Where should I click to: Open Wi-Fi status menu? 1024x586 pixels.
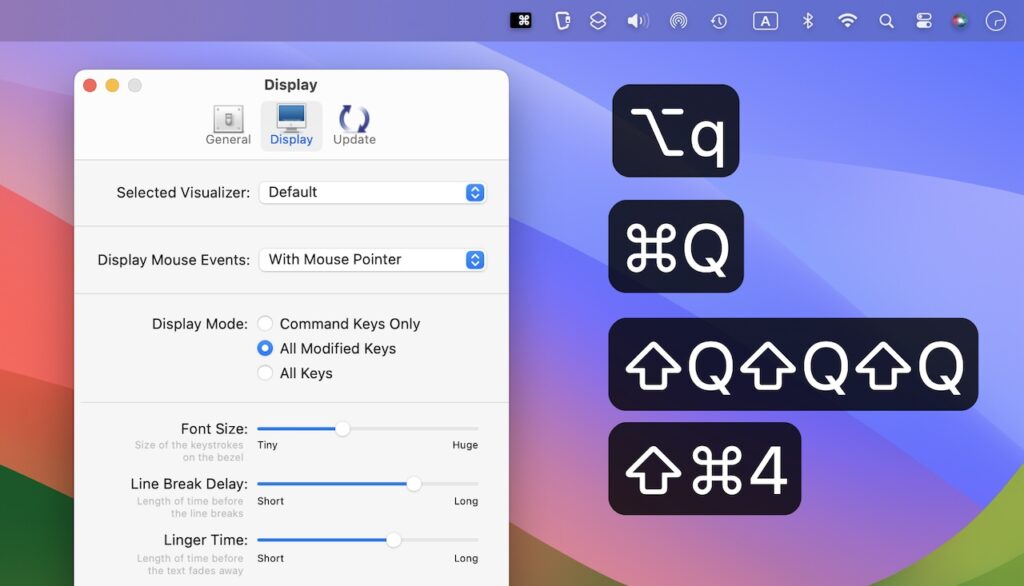(846, 20)
